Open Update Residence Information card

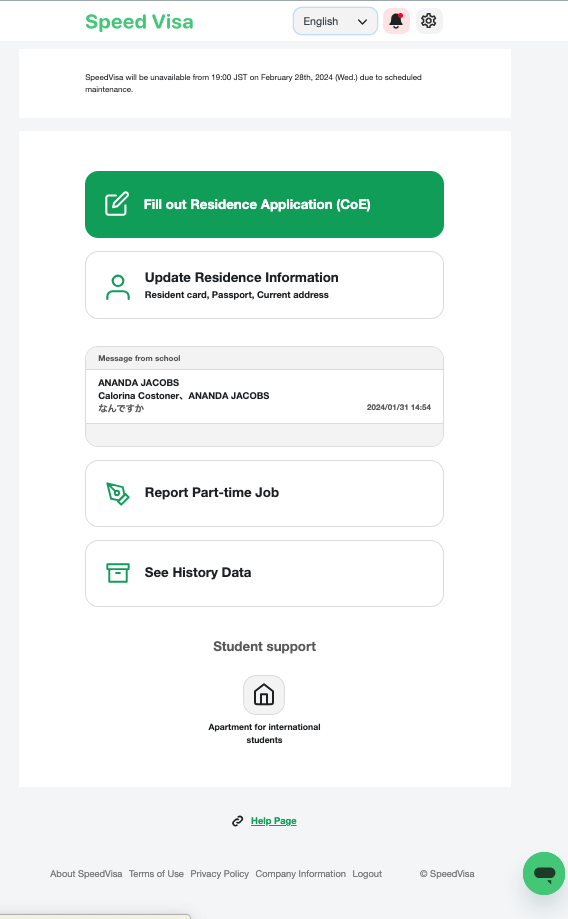(x=264, y=285)
